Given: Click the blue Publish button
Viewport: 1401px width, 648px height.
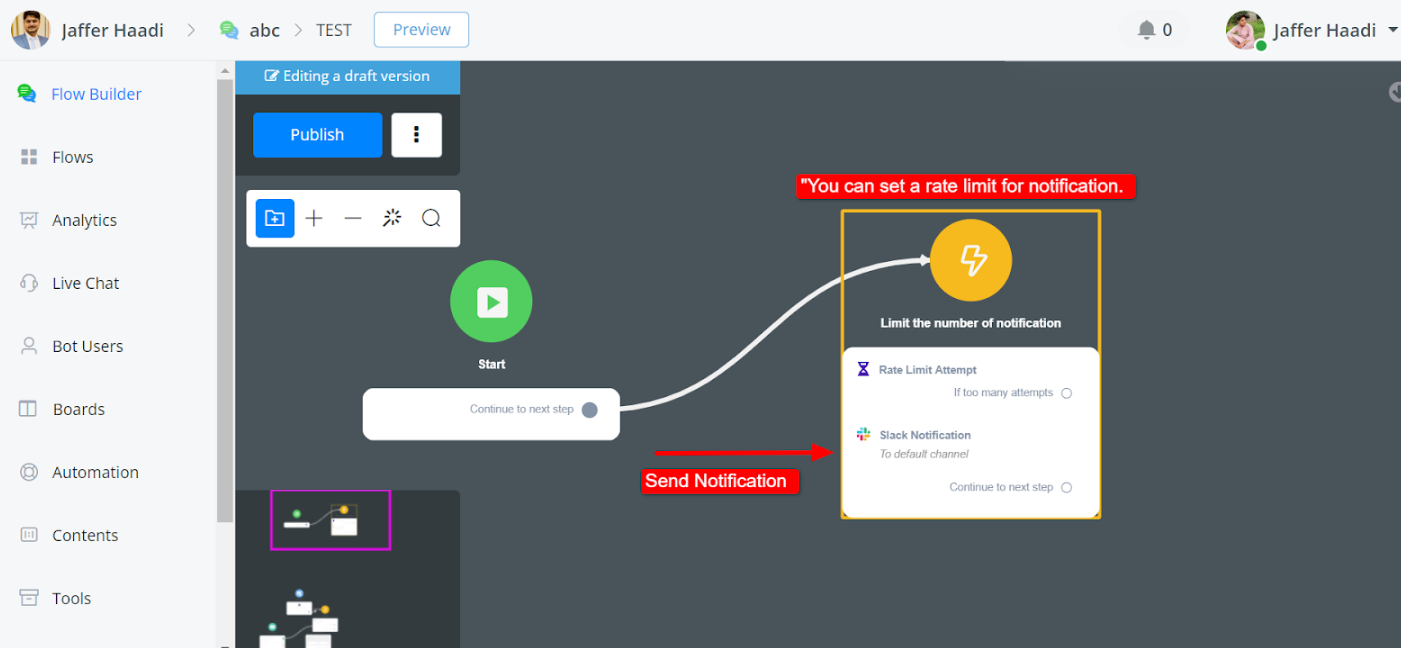Looking at the screenshot, I should point(317,135).
